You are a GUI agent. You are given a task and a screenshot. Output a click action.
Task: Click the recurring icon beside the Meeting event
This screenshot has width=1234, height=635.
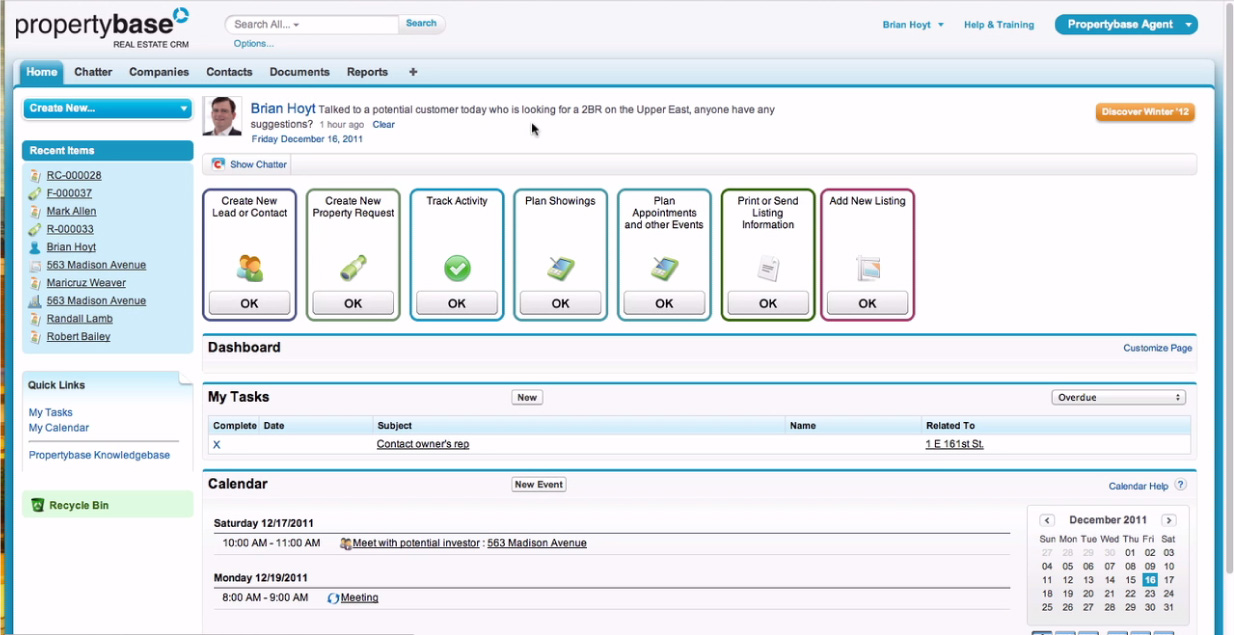(333, 598)
